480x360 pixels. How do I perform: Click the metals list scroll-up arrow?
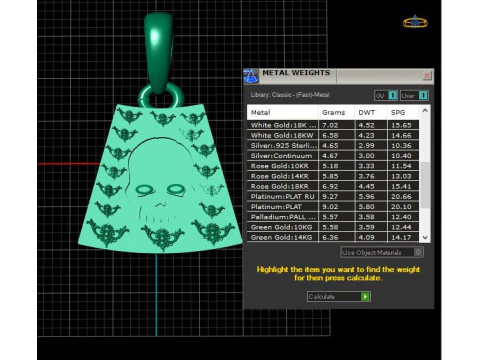pyautogui.click(x=425, y=110)
